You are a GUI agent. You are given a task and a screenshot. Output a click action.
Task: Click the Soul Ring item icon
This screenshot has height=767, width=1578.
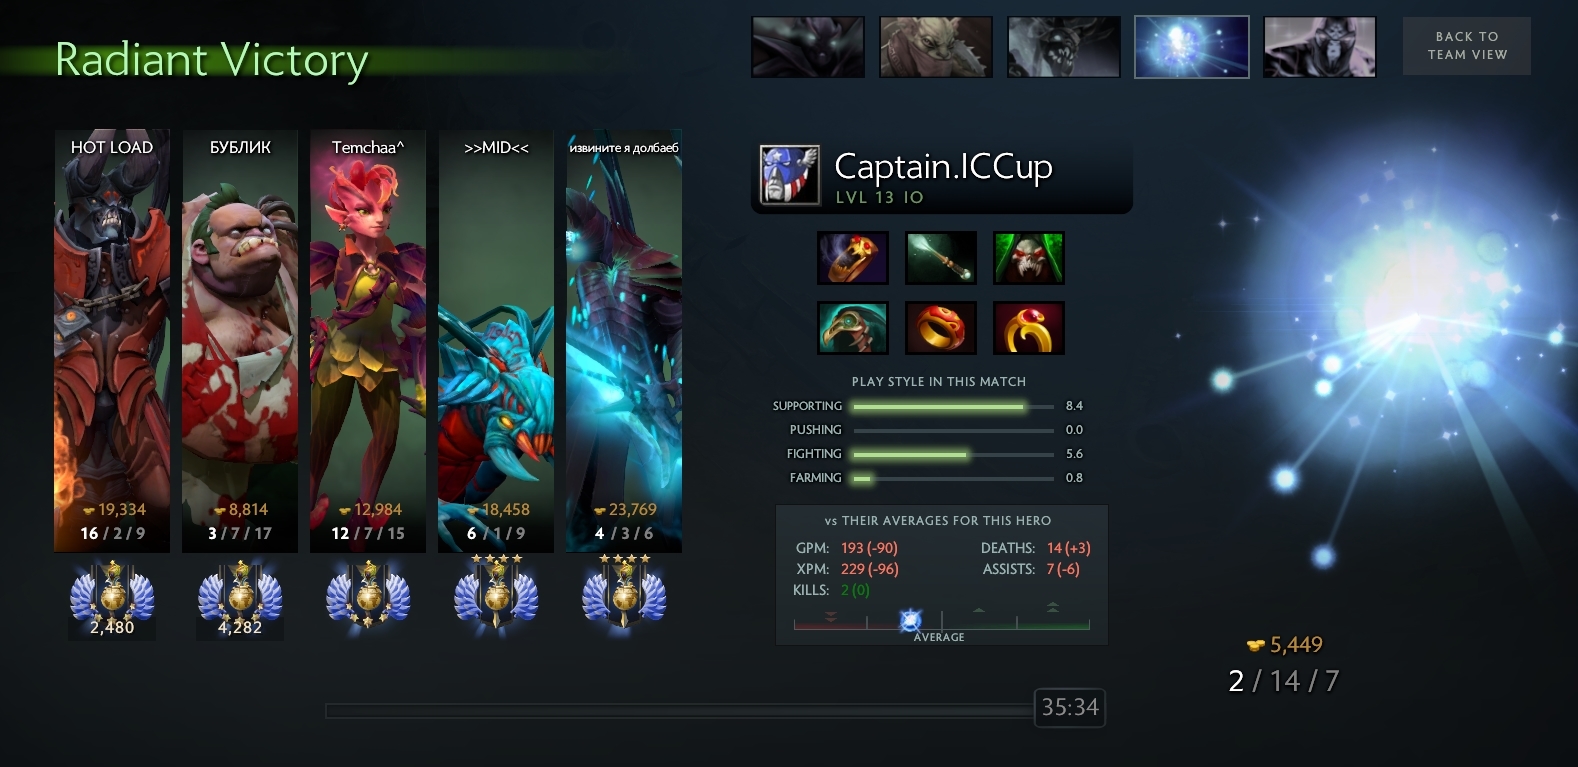pos(852,258)
